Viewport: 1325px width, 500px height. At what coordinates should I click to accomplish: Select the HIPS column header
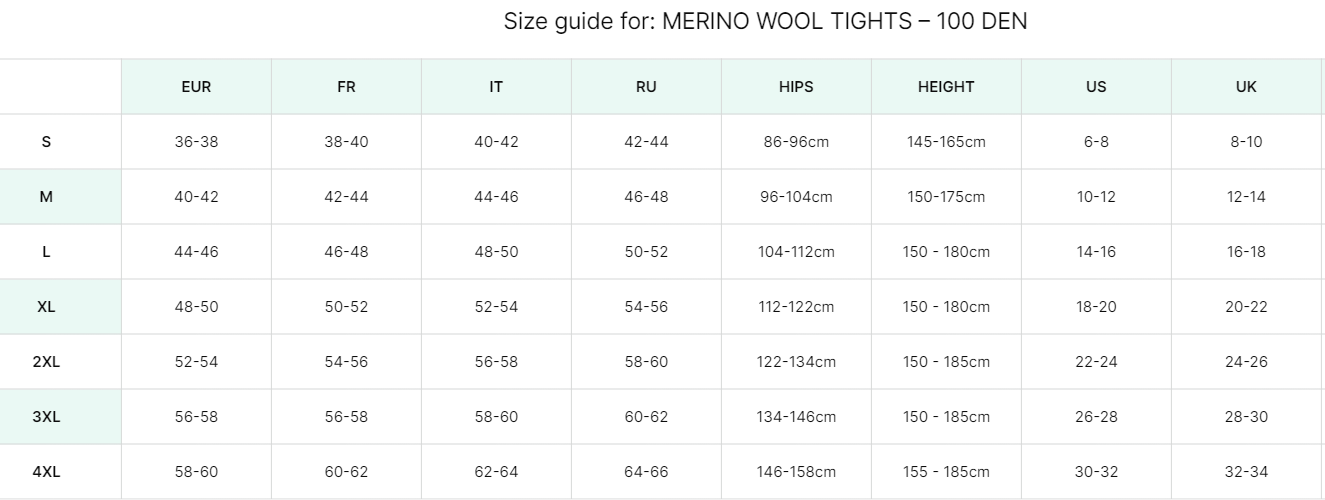796,87
